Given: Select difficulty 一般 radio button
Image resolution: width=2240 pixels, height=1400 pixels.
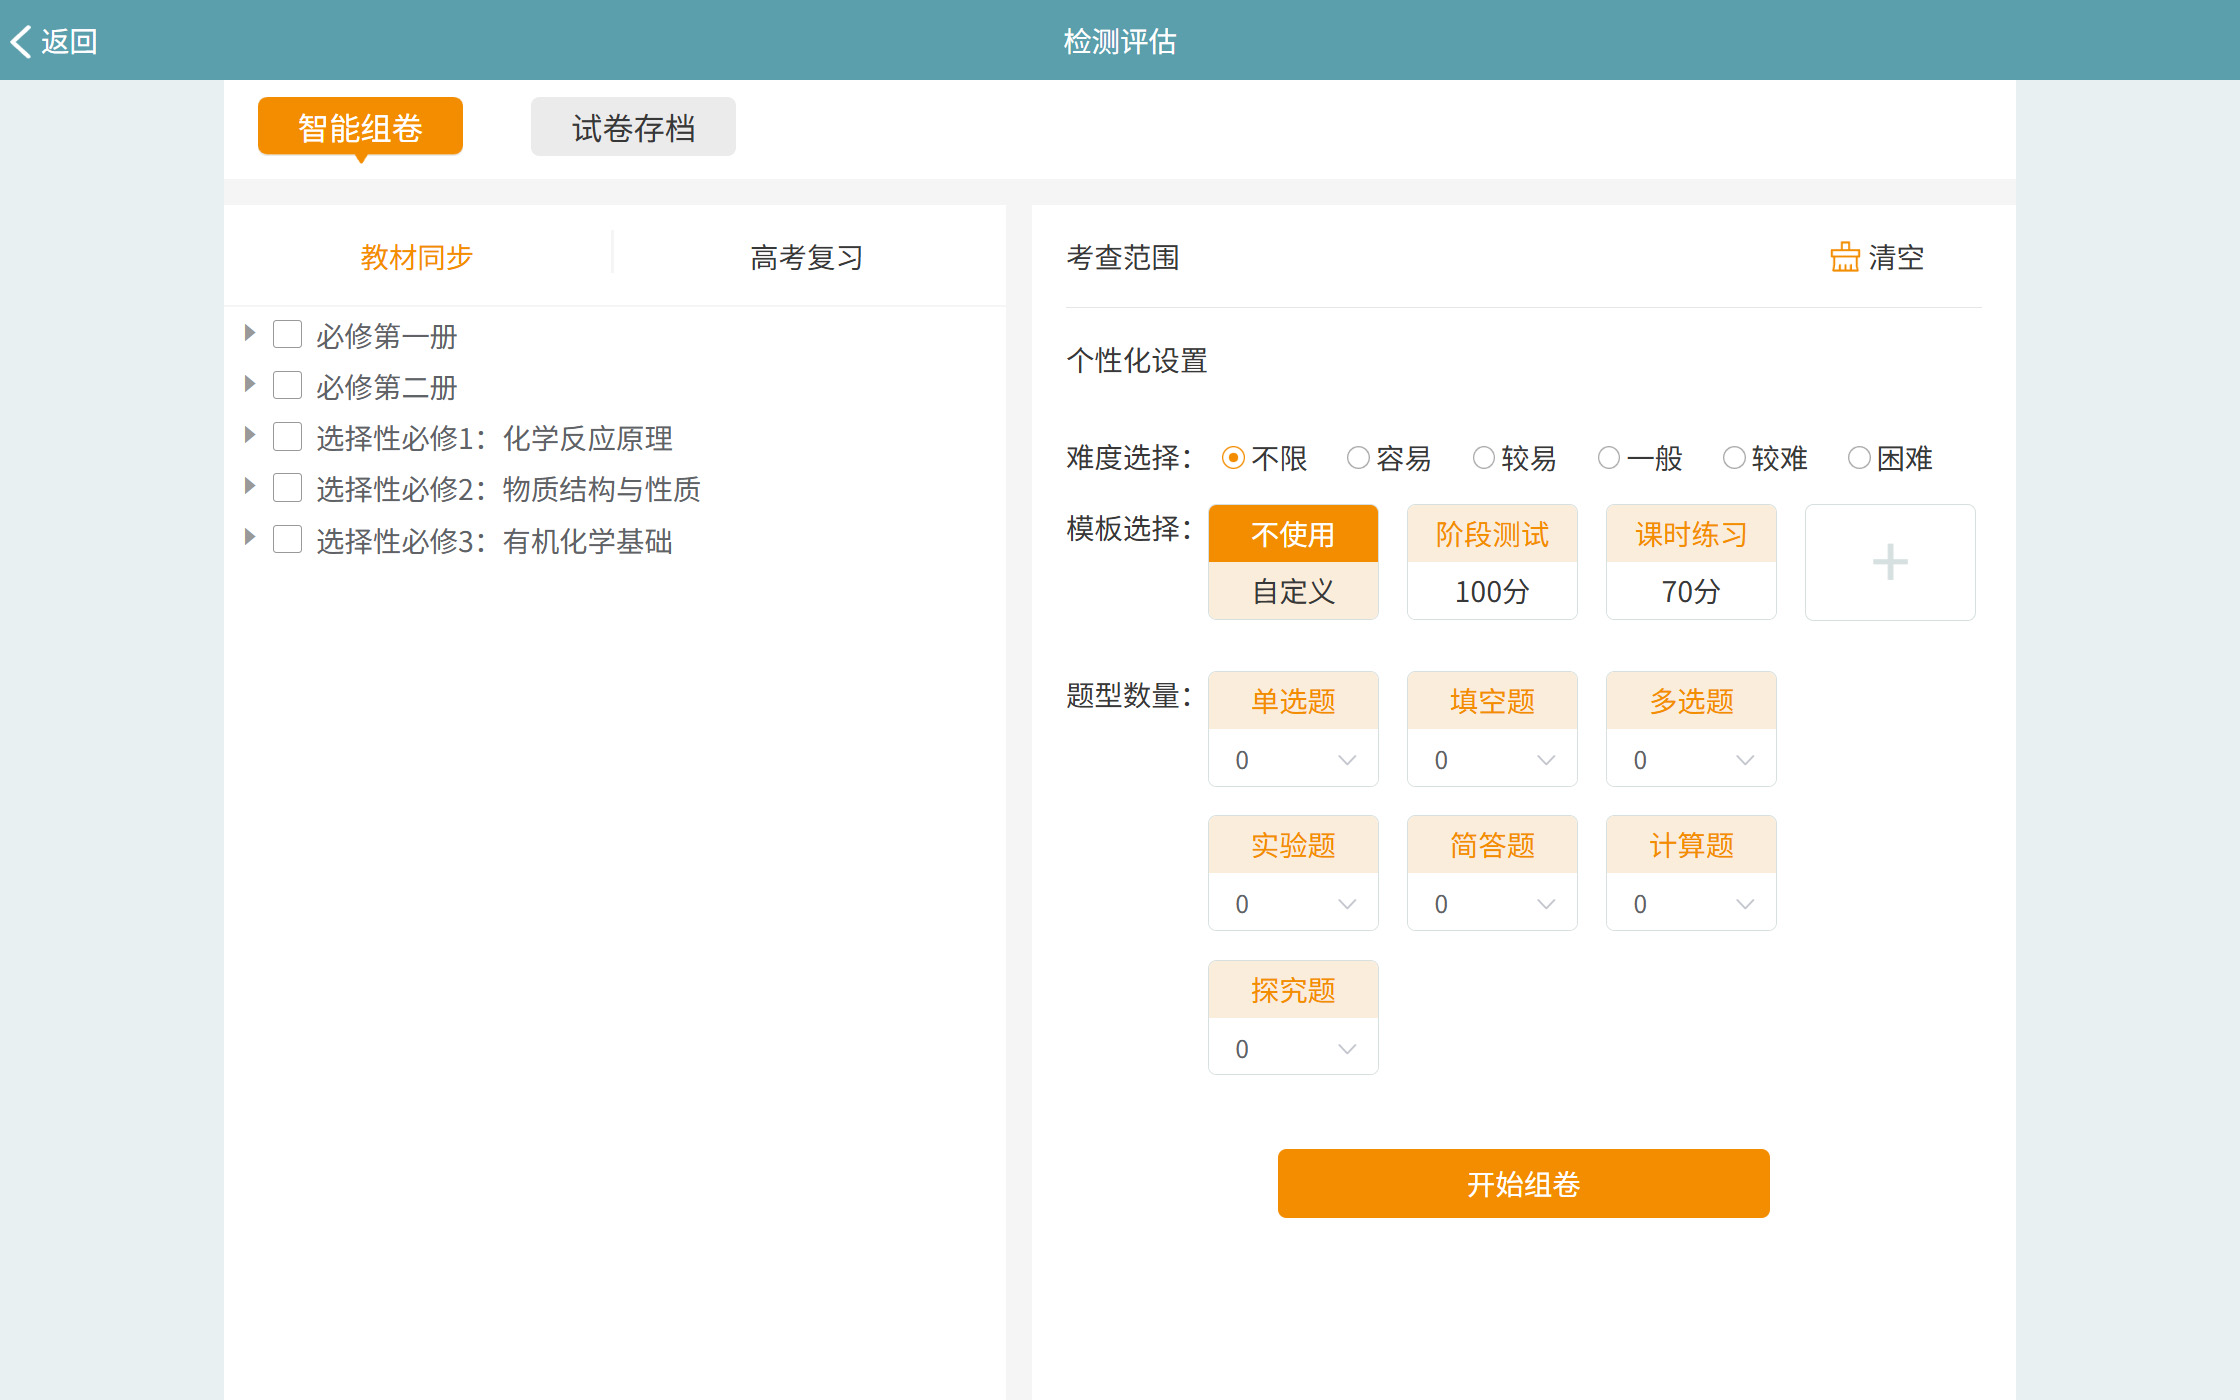Looking at the screenshot, I should (x=1609, y=458).
